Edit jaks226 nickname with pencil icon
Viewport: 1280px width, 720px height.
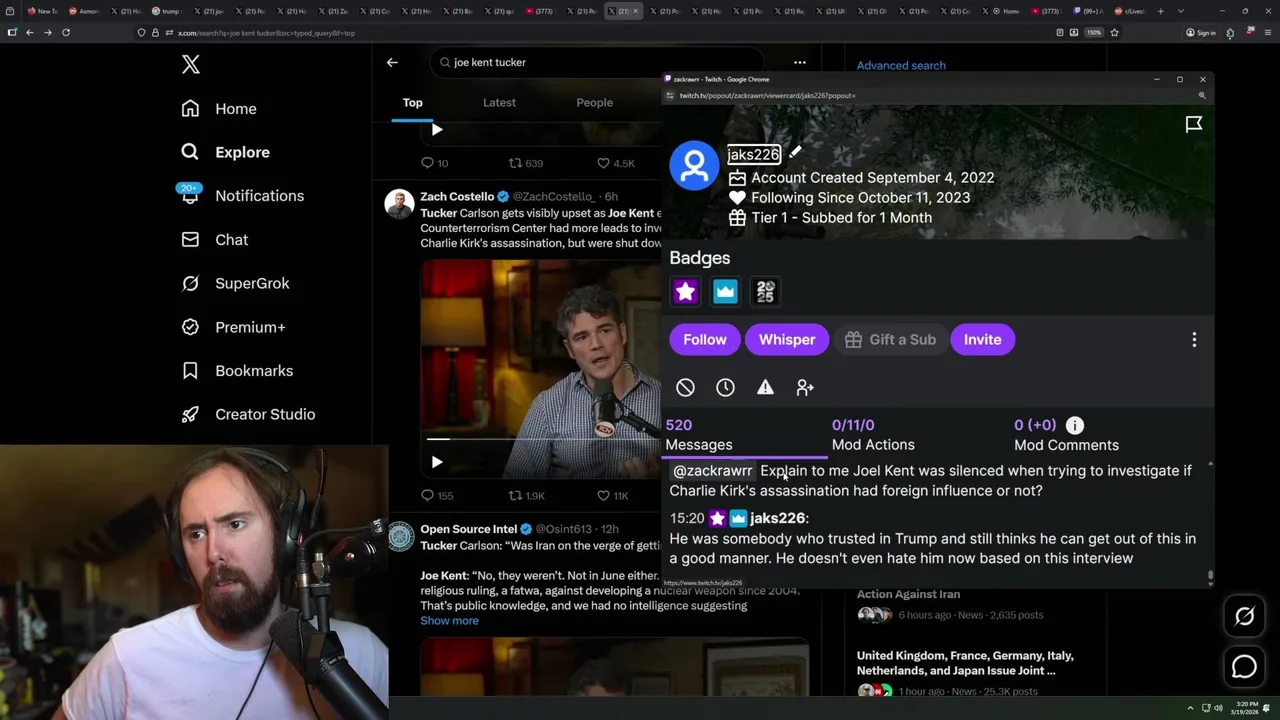point(795,153)
